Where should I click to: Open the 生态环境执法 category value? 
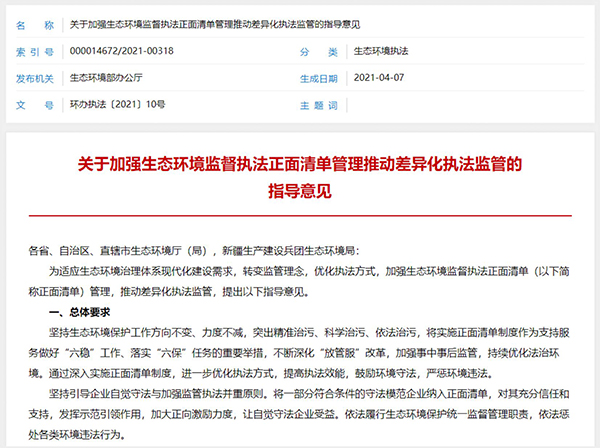pos(382,50)
